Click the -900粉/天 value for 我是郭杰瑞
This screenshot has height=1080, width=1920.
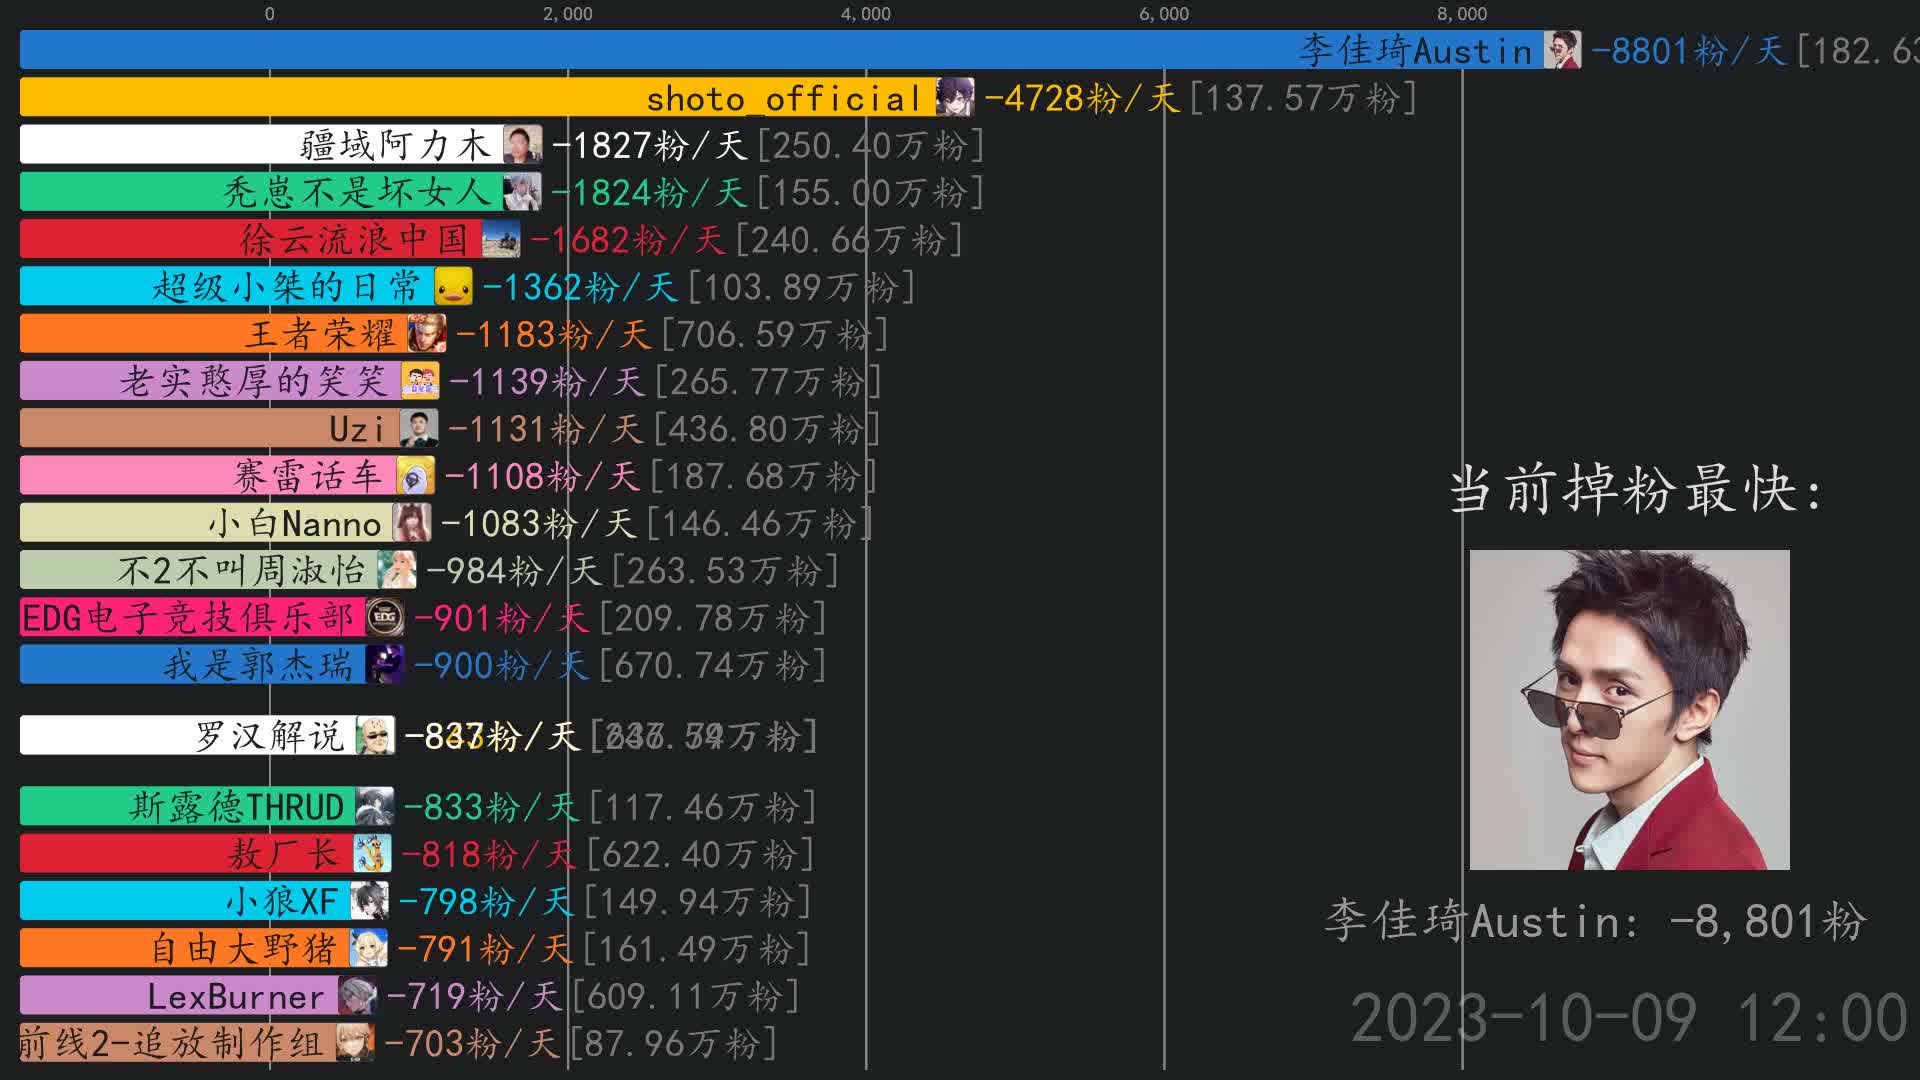coord(502,665)
